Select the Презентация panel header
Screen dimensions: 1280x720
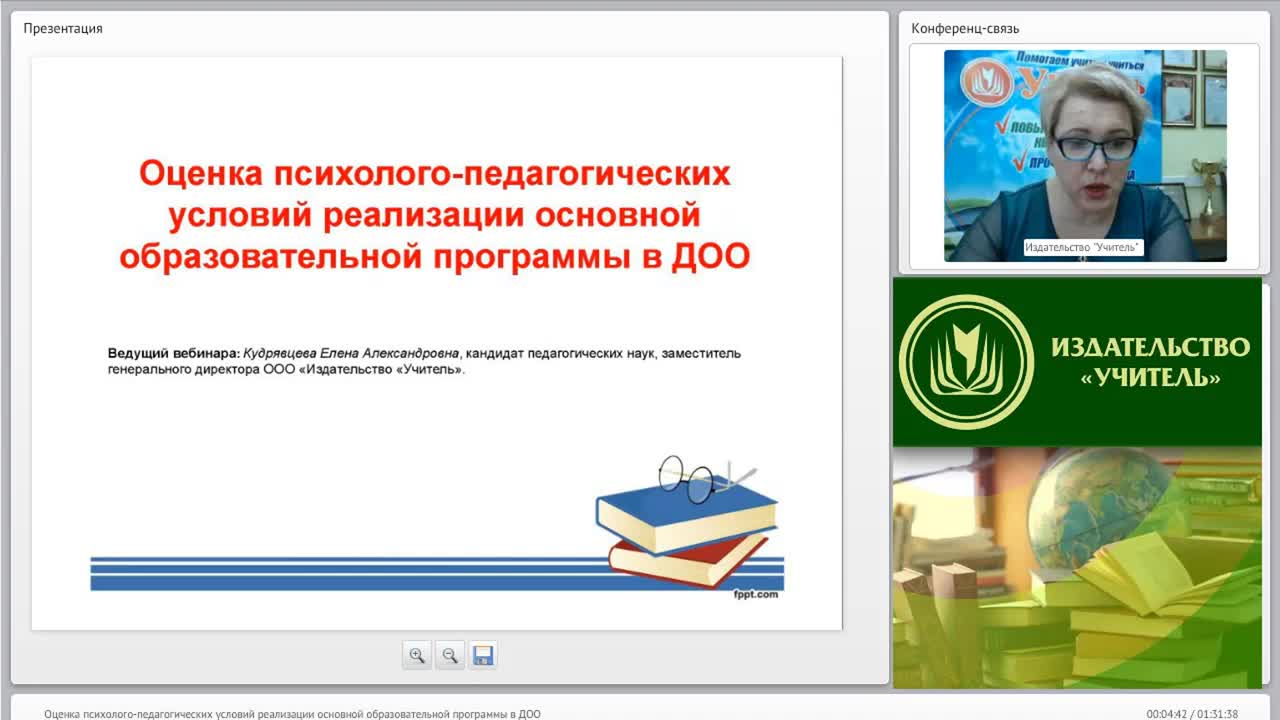point(63,28)
